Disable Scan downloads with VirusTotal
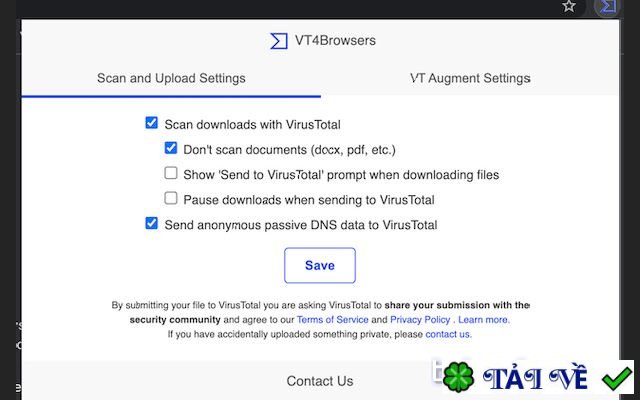The height and width of the screenshot is (400, 640). pos(151,122)
